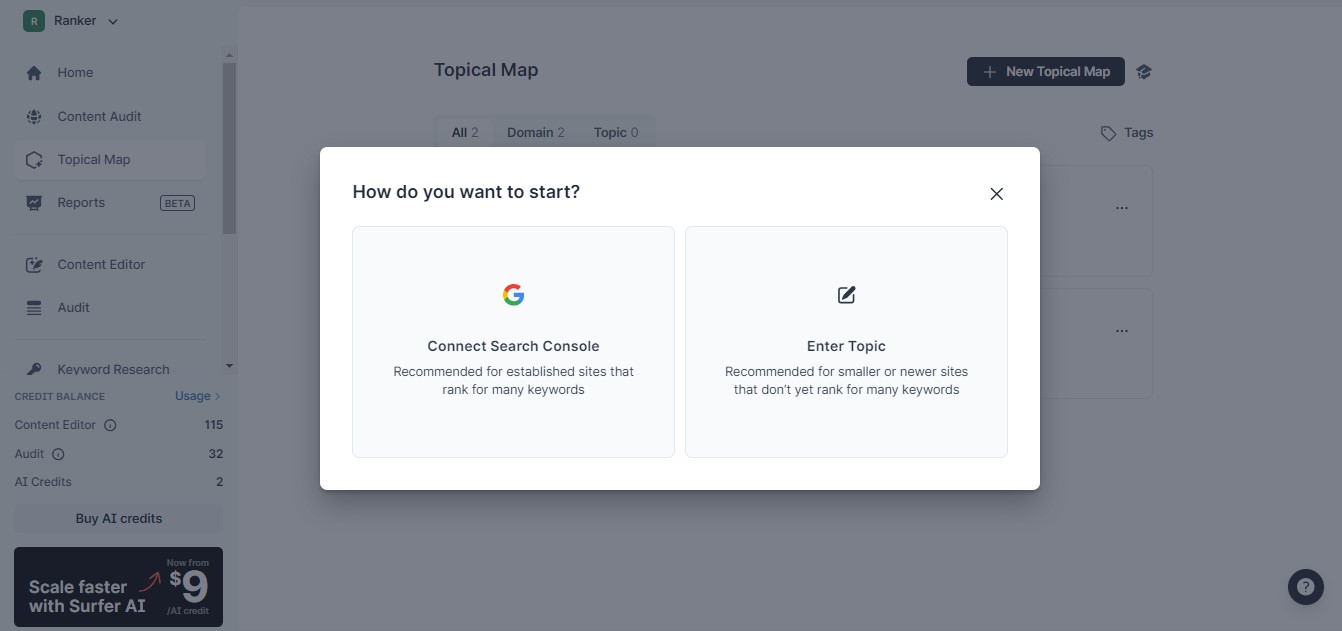Click the sidebar scrollbar down arrow
This screenshot has width=1342, height=631.
click(x=229, y=367)
